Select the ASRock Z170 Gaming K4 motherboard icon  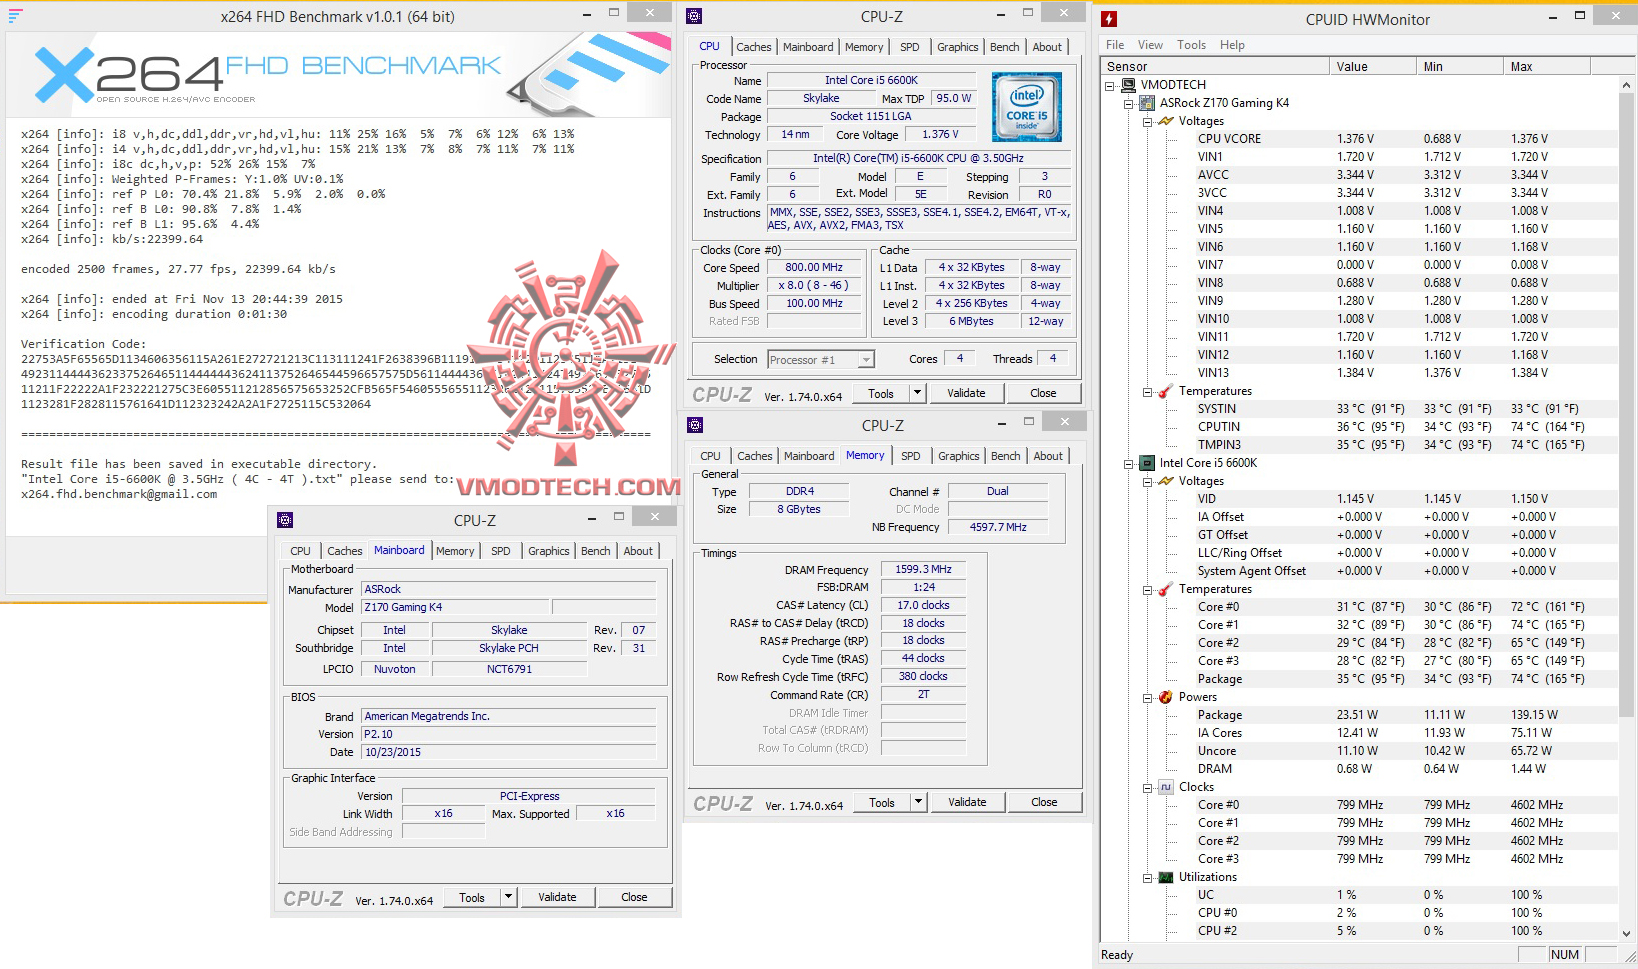coord(1148,103)
